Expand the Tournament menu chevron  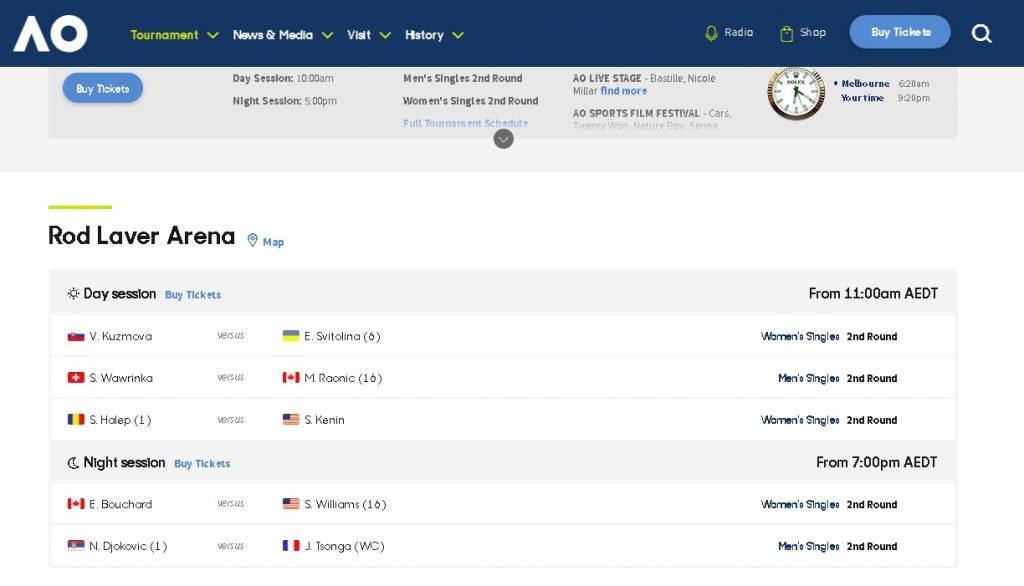click(212, 35)
